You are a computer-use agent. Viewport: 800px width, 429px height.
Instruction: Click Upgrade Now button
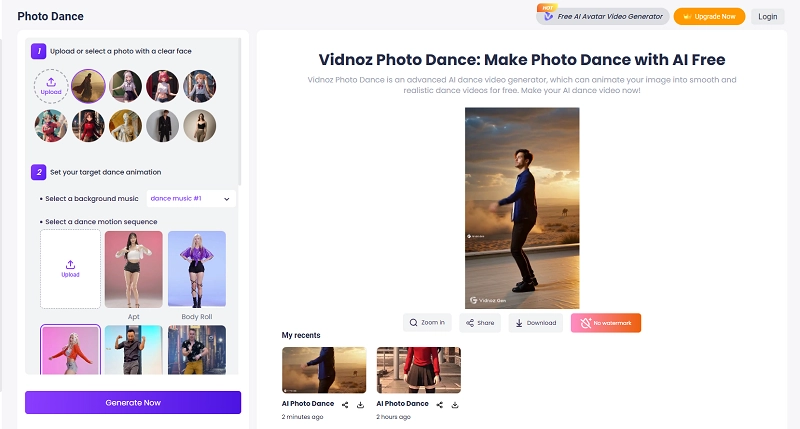[709, 16]
